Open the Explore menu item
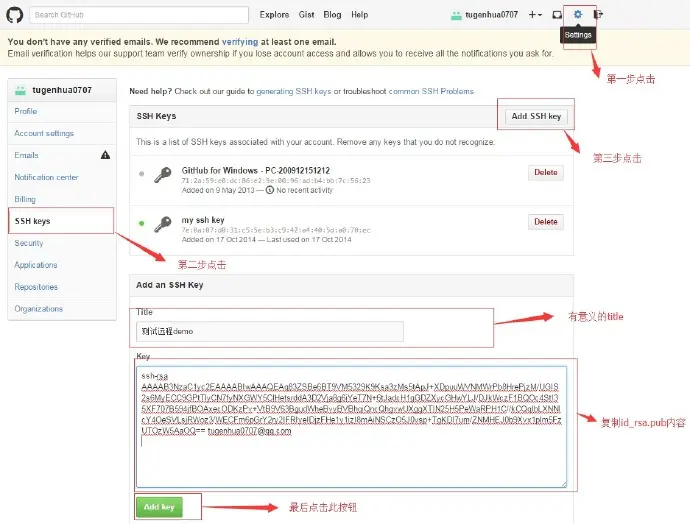Image resolution: width=690 pixels, height=524 pixels. pyautogui.click(x=274, y=15)
